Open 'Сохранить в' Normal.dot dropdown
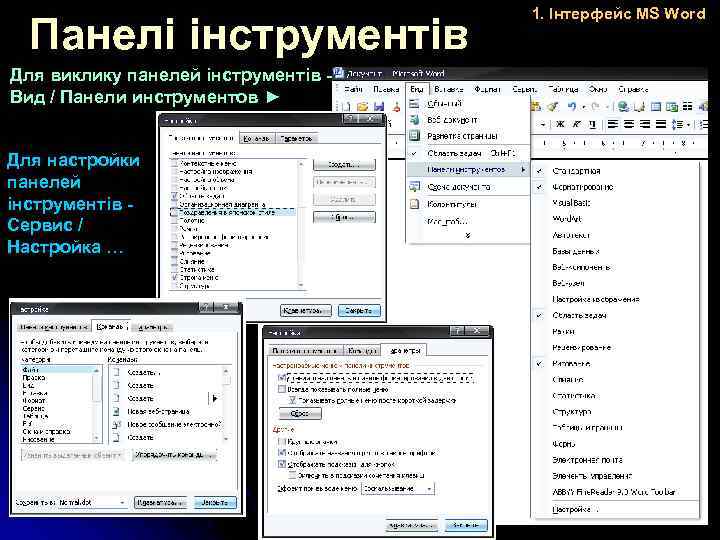This screenshot has width=720, height=540. click(x=92, y=502)
